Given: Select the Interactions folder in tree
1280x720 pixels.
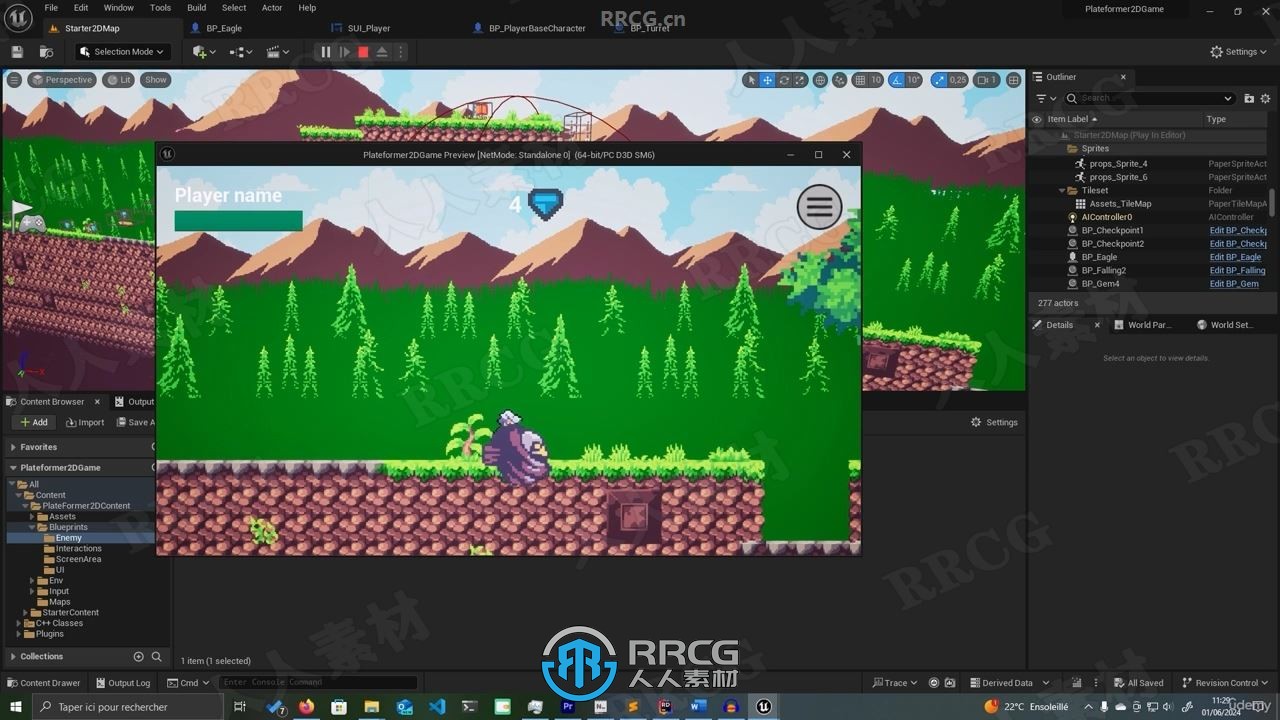Looking at the screenshot, I should pyautogui.click(x=78, y=549).
